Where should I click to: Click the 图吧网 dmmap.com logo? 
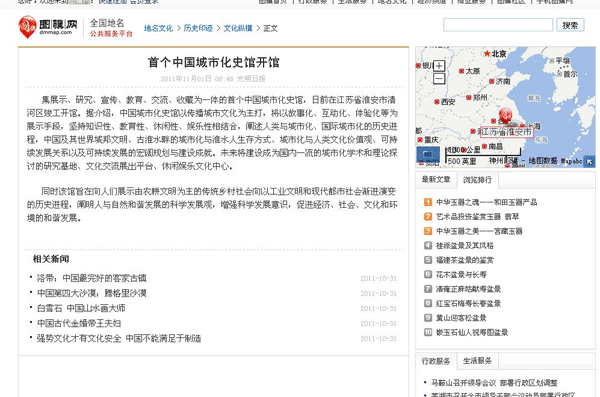pyautogui.click(x=48, y=27)
